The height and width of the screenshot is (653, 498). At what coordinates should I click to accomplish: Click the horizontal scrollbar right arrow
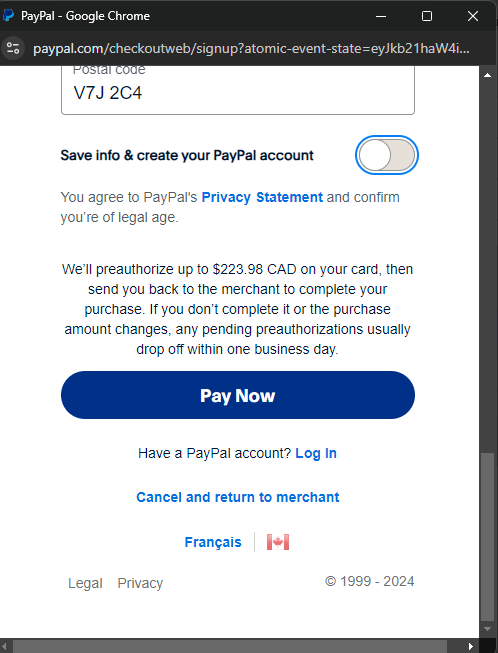[471, 646]
